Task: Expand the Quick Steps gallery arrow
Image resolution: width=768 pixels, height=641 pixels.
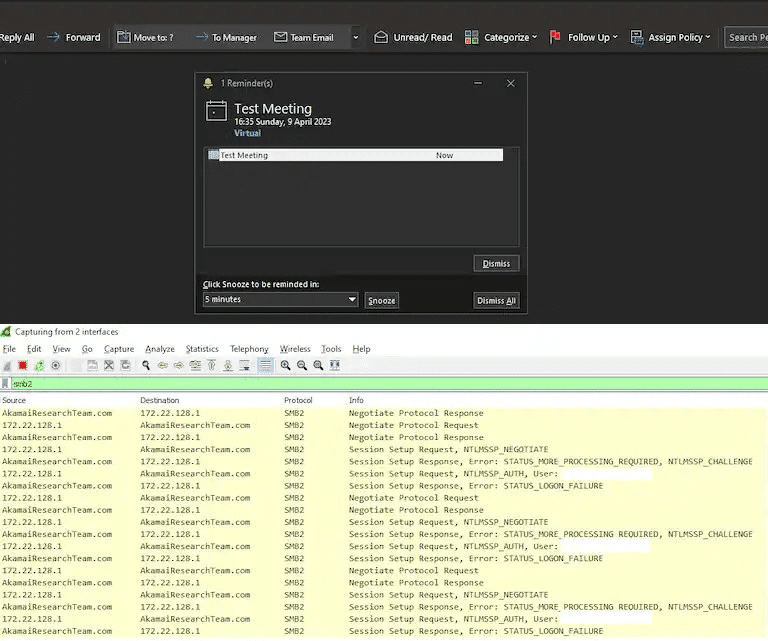Action: [x=356, y=37]
